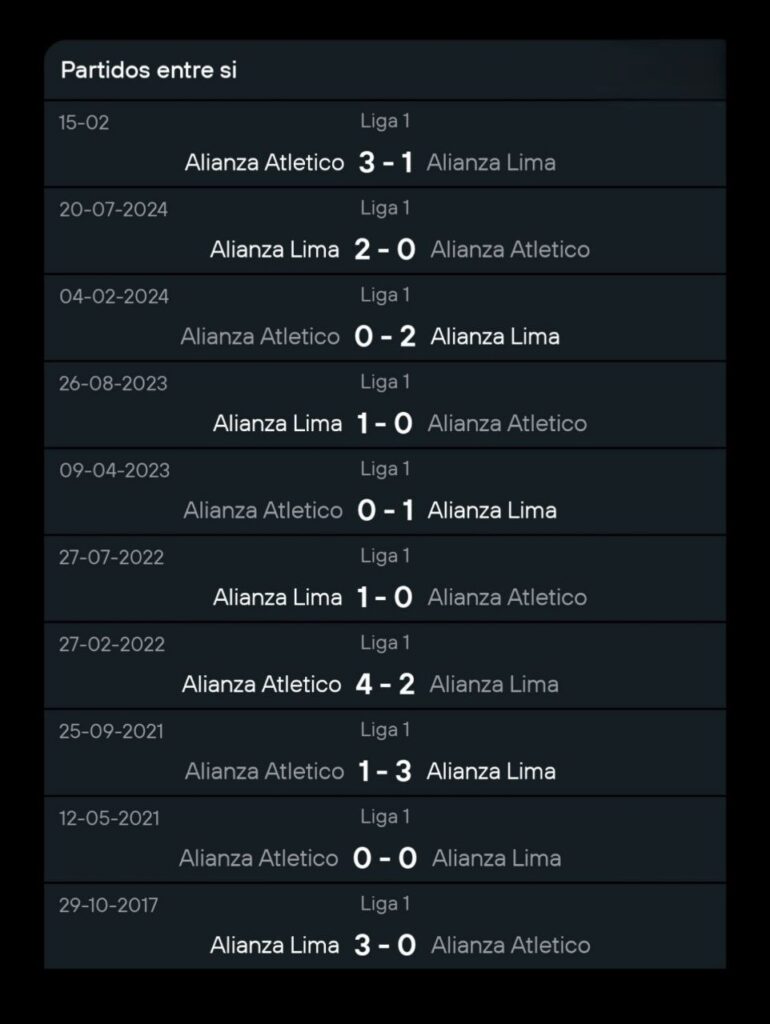Viewport: 770px width, 1024px height.
Task: Open the 1 - 3 score result
Action: [385, 771]
